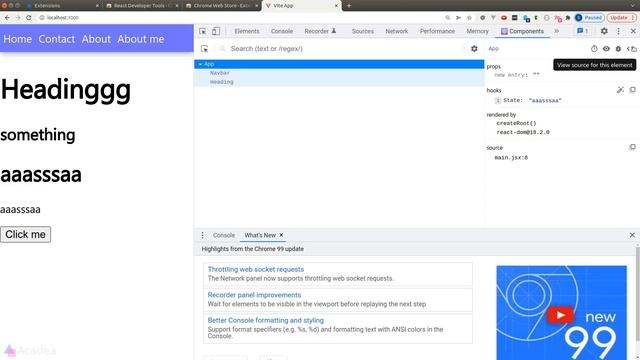The height and width of the screenshot is (360, 640).
Task: Switch to React Developer Tools browser tab
Action: (141, 6)
